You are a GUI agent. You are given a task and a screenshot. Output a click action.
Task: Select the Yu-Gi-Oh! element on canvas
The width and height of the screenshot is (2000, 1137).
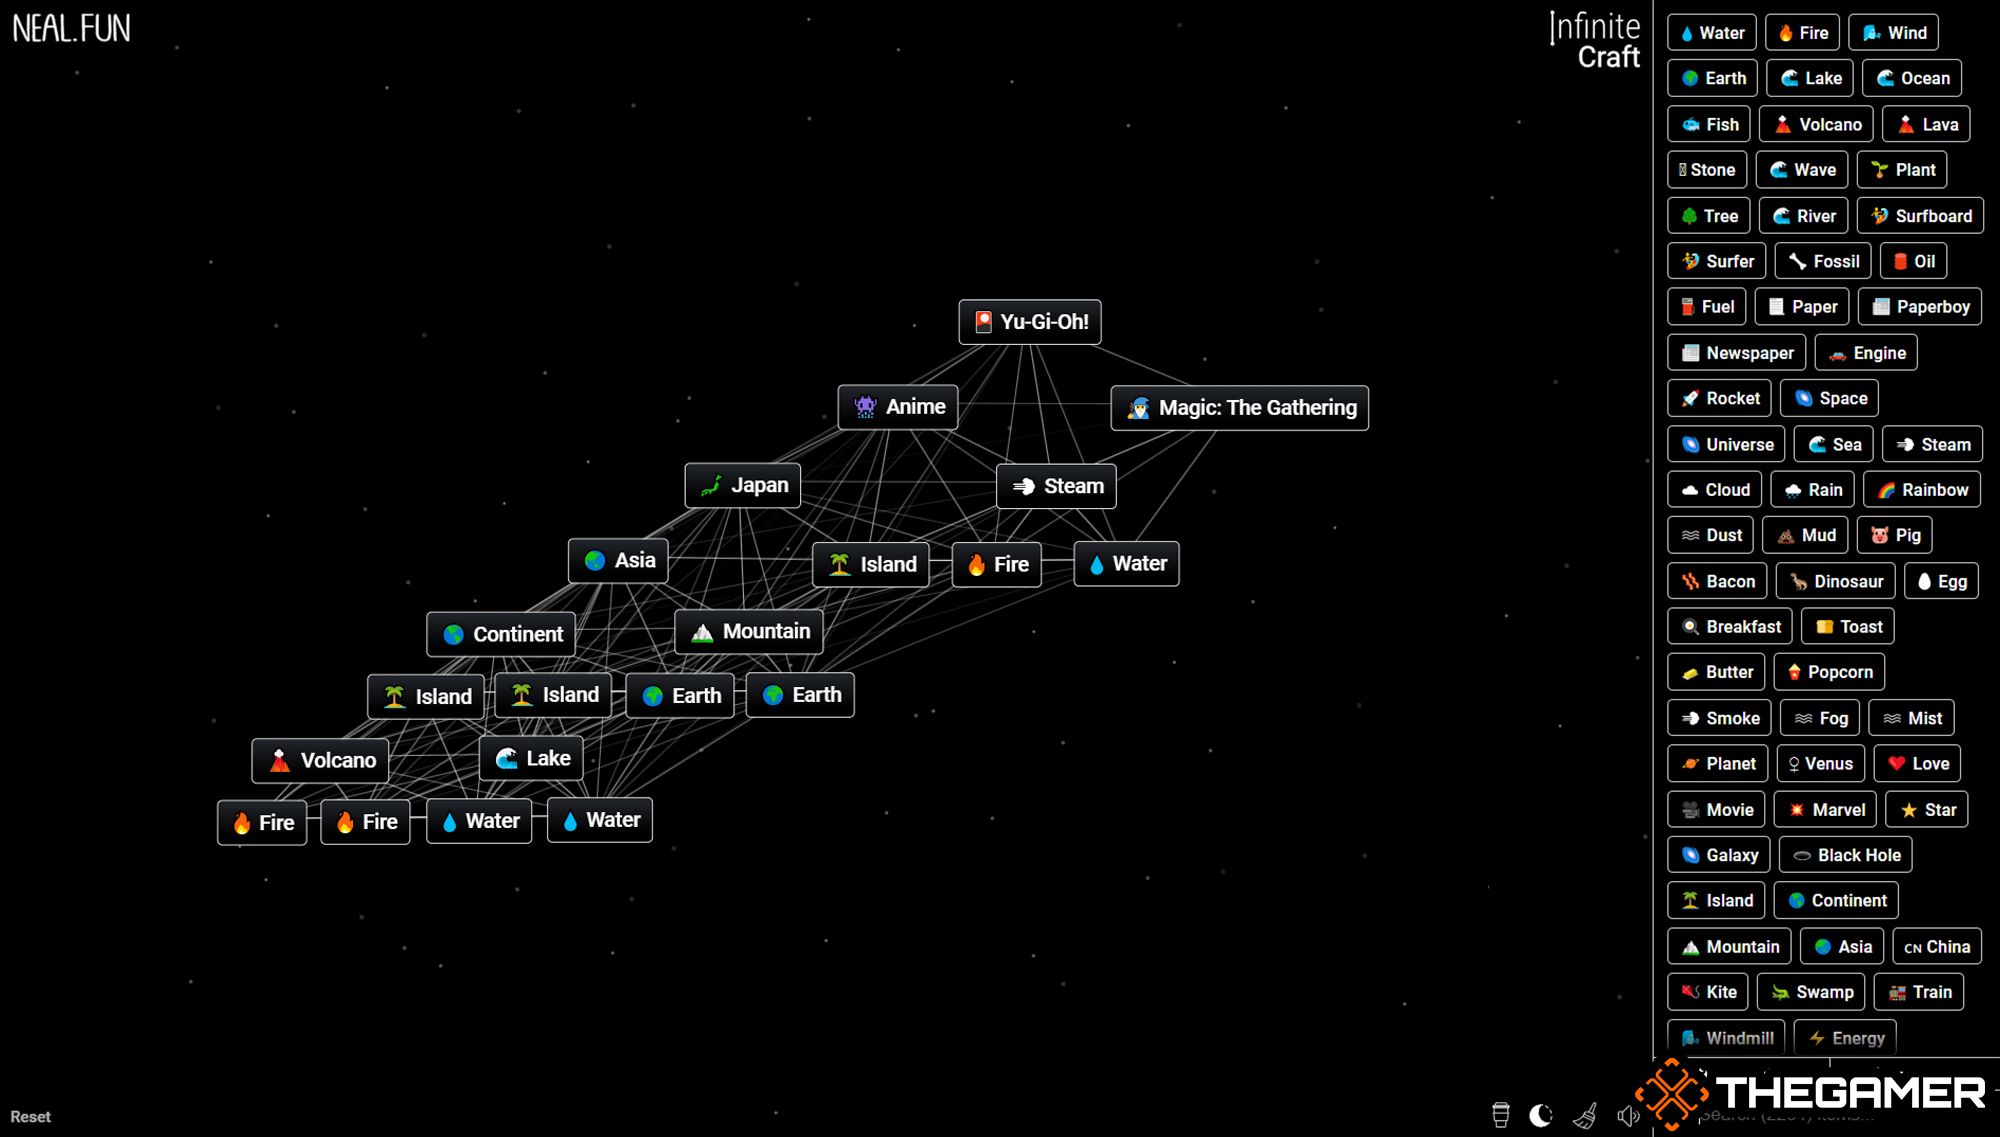(1030, 322)
